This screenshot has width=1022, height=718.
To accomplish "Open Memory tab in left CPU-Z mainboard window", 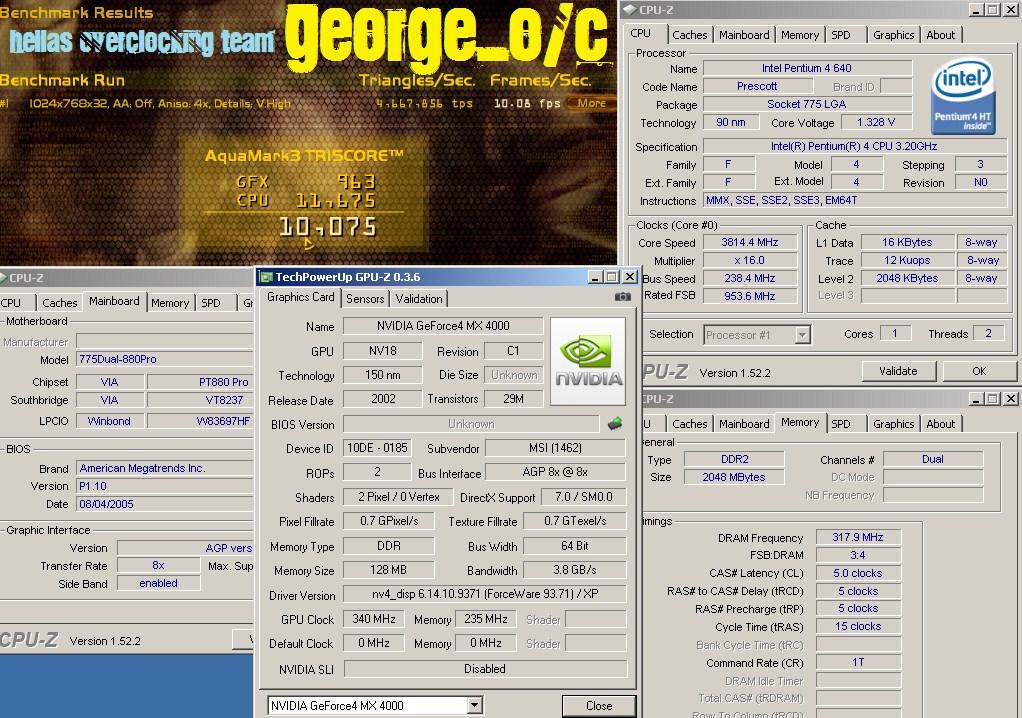I will pos(169,303).
